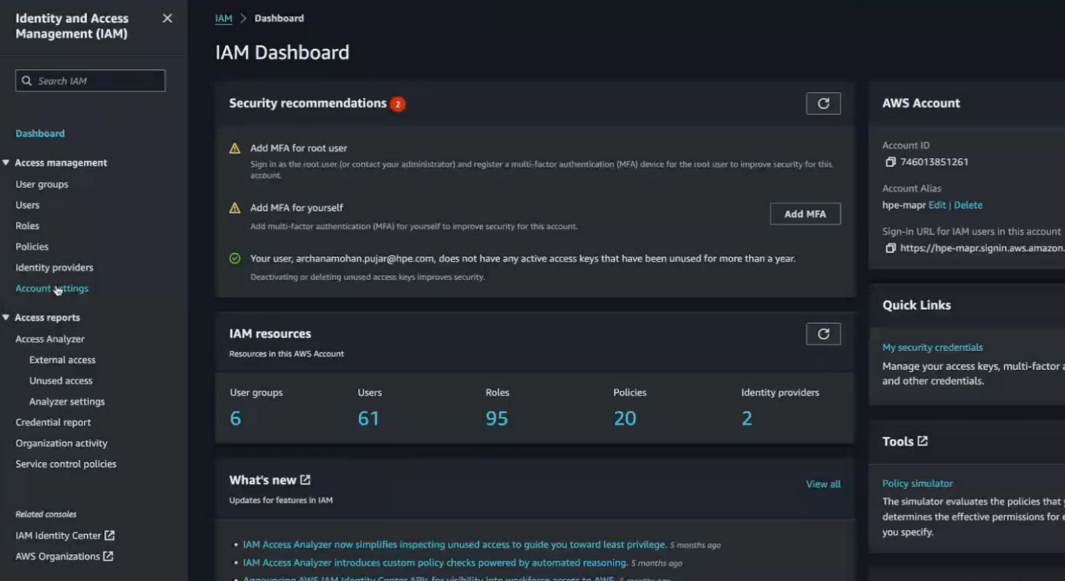The image size is (1065, 581).
Task: Open Service control policies in sidebar
Action: 66,464
